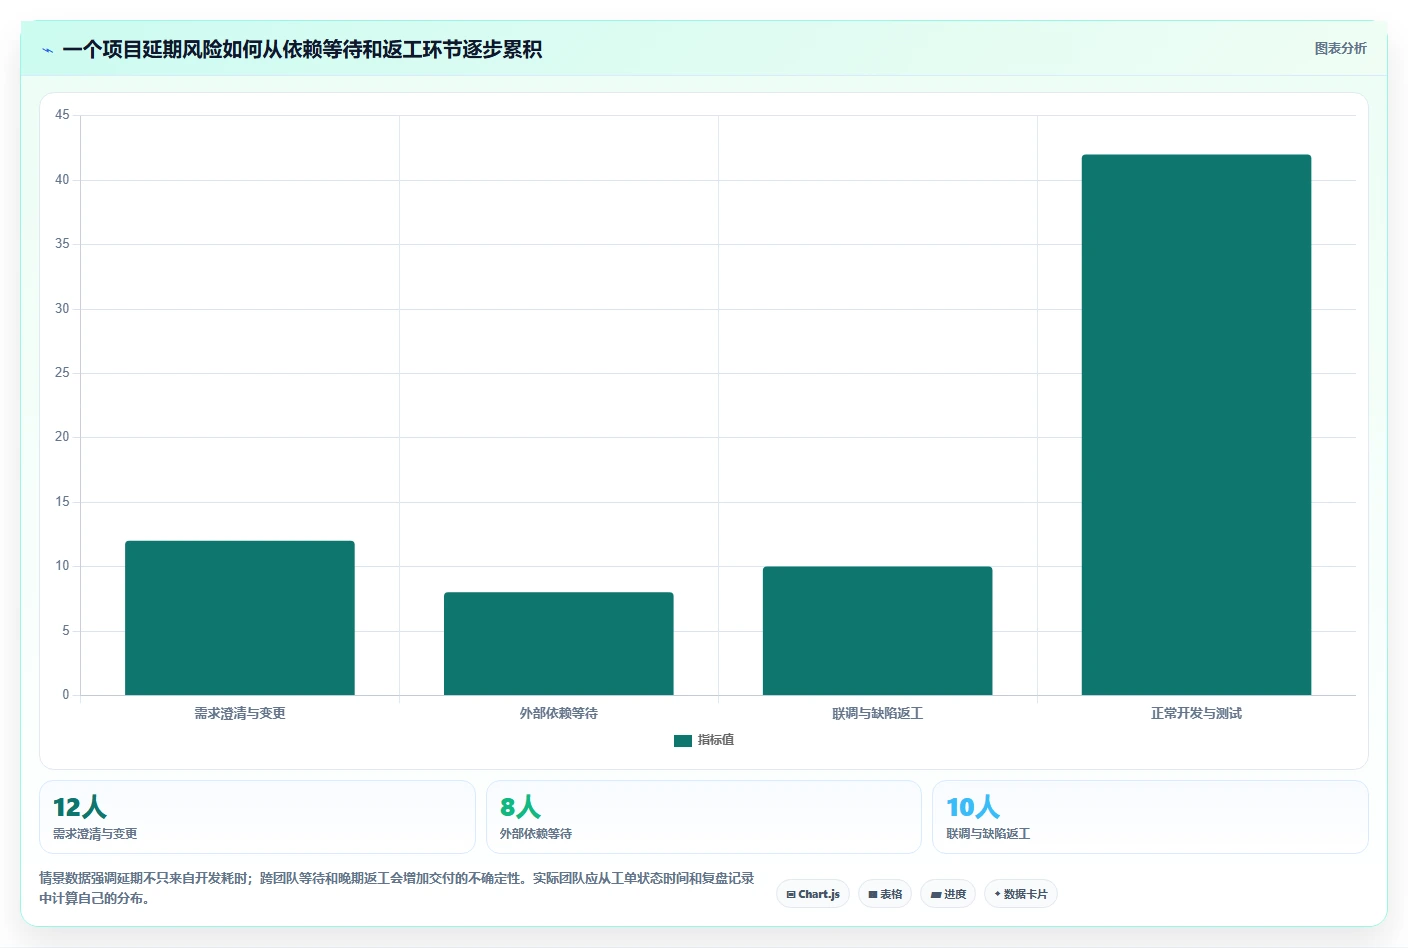
Task: Click the y-axis value 35
Action: click(62, 244)
